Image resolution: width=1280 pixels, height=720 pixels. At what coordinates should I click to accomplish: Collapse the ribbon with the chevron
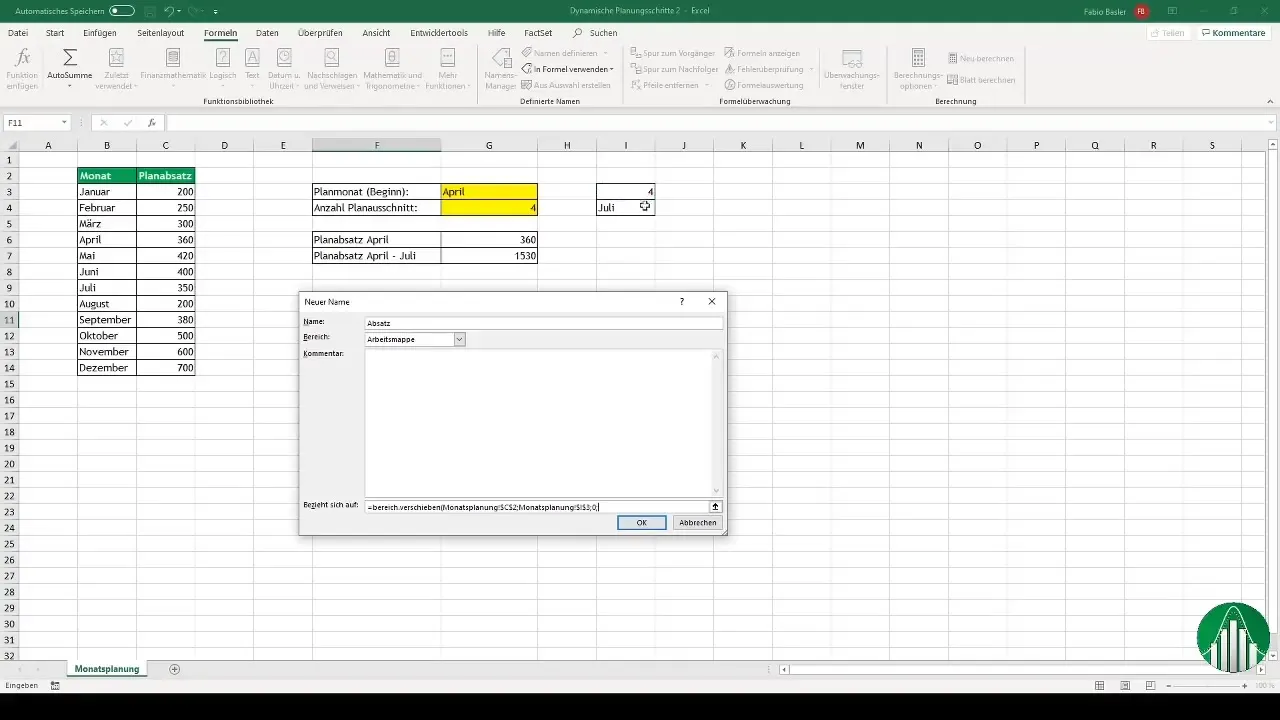tap(1271, 102)
